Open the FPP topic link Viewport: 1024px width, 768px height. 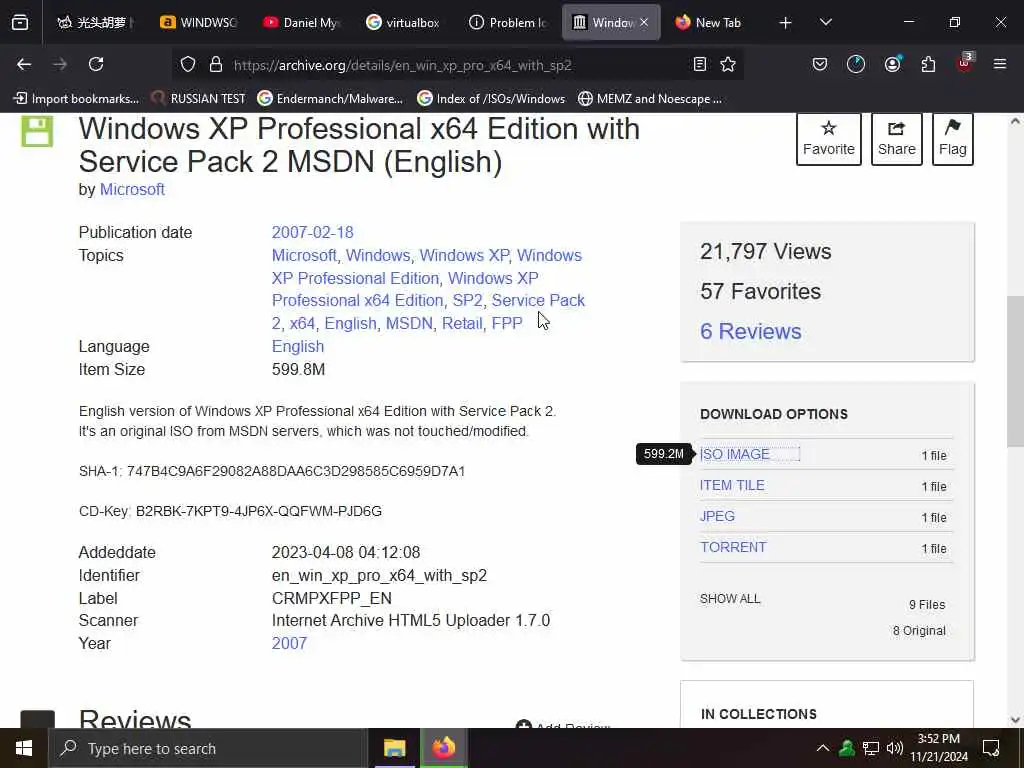(x=507, y=323)
